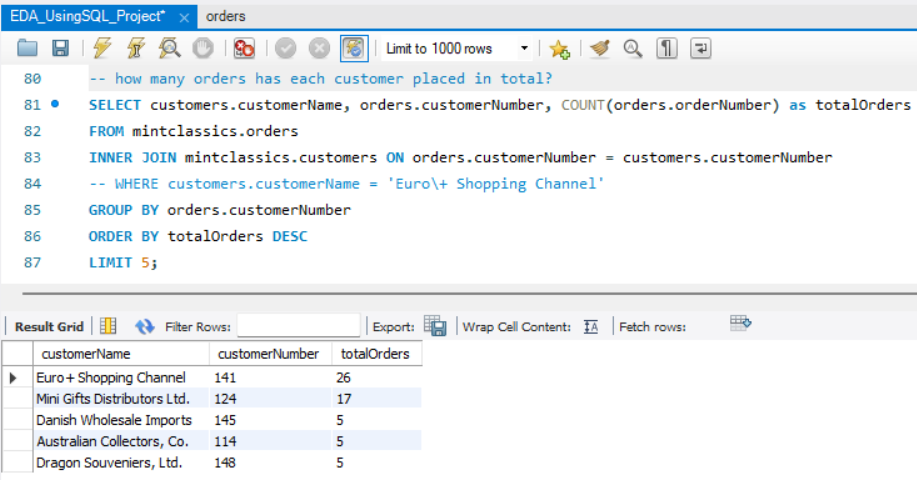Select customerNumber cell 141
This screenshot has height=480, width=917.
point(271,378)
